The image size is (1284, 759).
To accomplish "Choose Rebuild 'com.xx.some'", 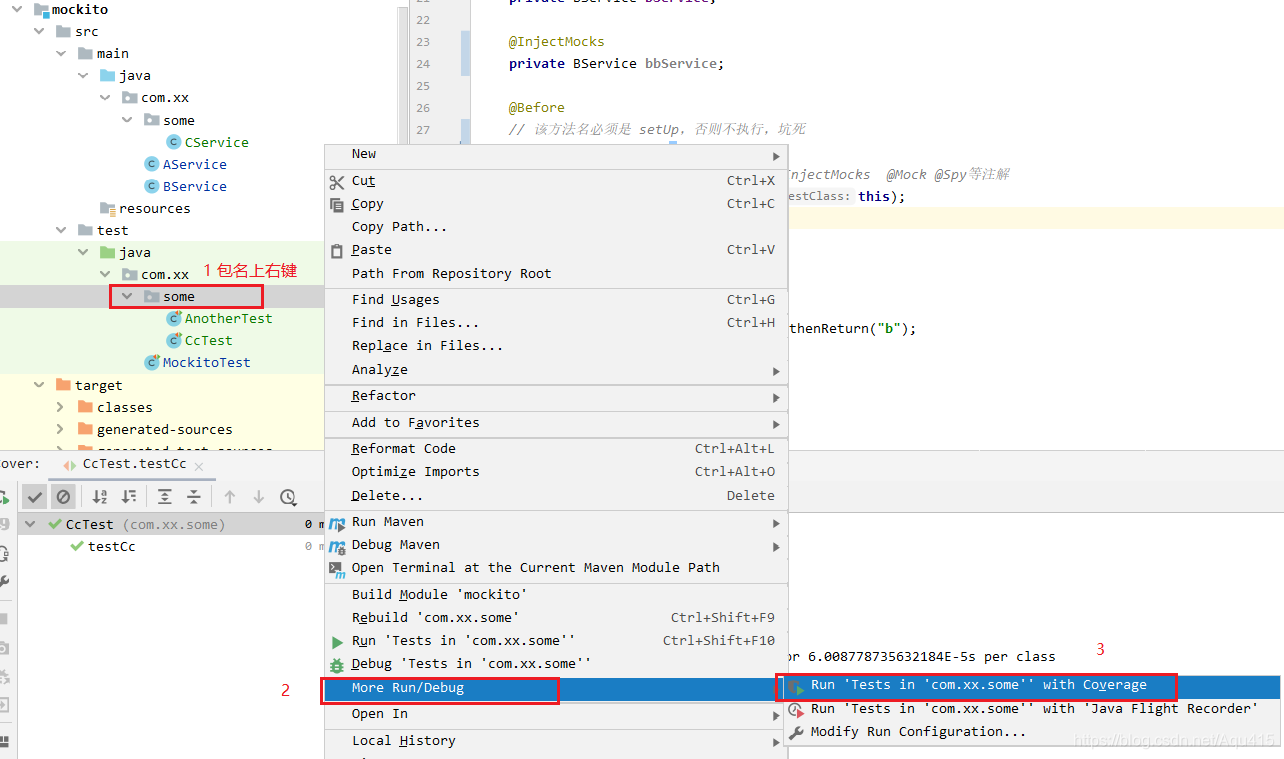I will coord(557,617).
